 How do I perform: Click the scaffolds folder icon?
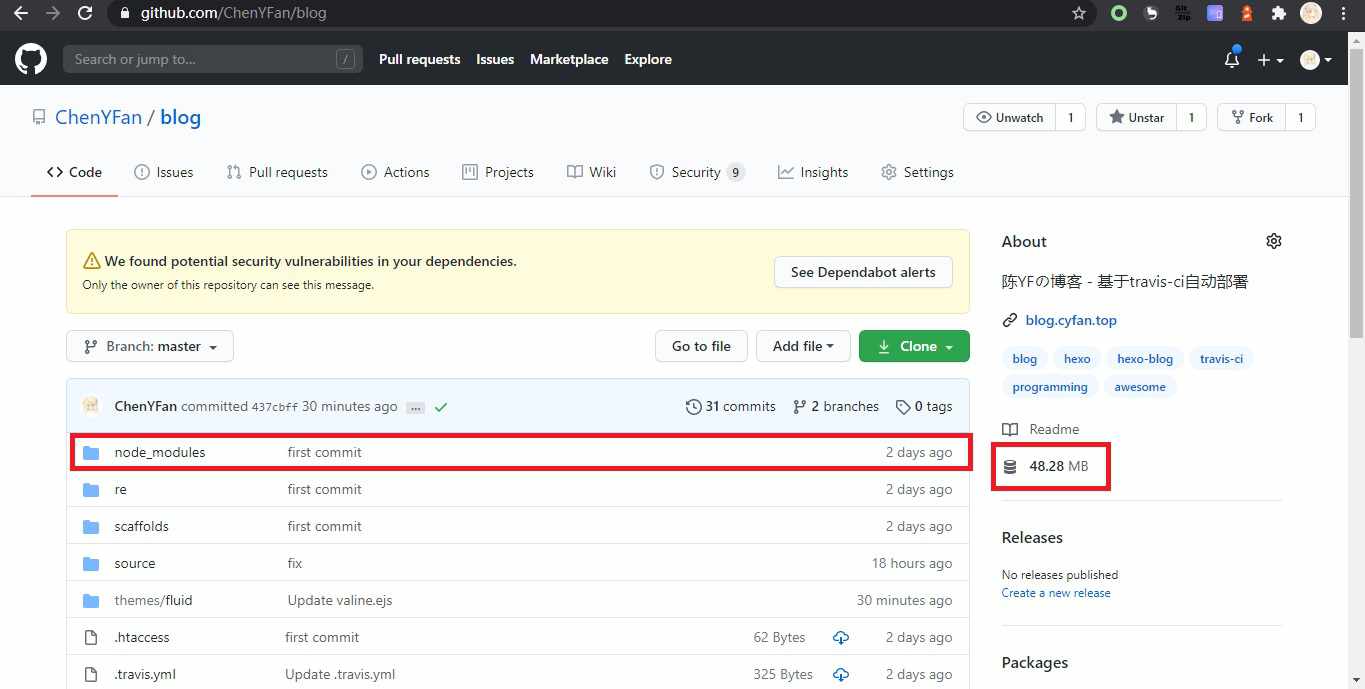(x=91, y=527)
